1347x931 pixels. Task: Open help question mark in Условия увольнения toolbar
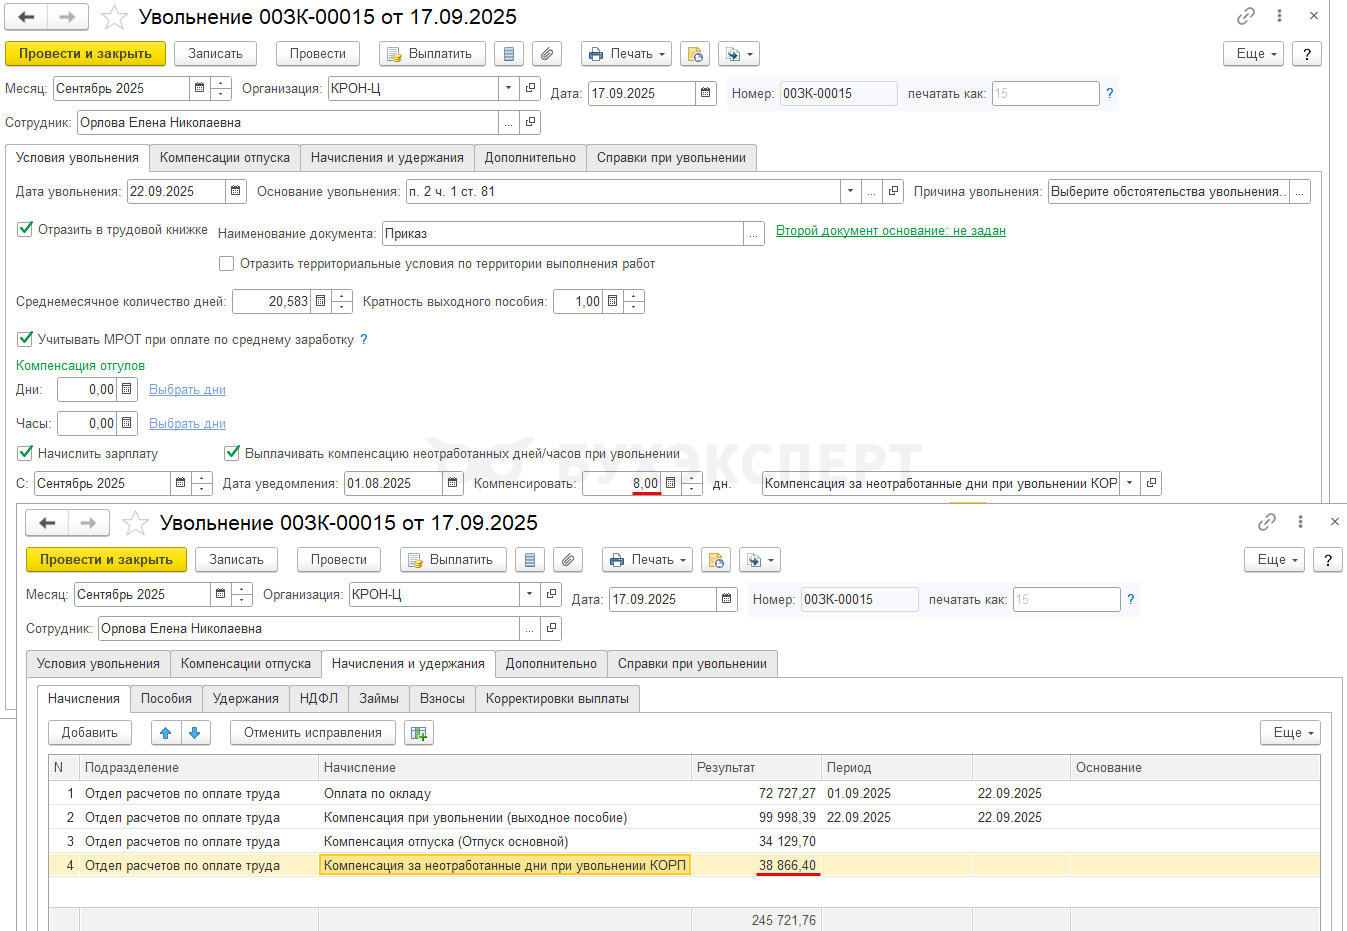coord(1307,54)
